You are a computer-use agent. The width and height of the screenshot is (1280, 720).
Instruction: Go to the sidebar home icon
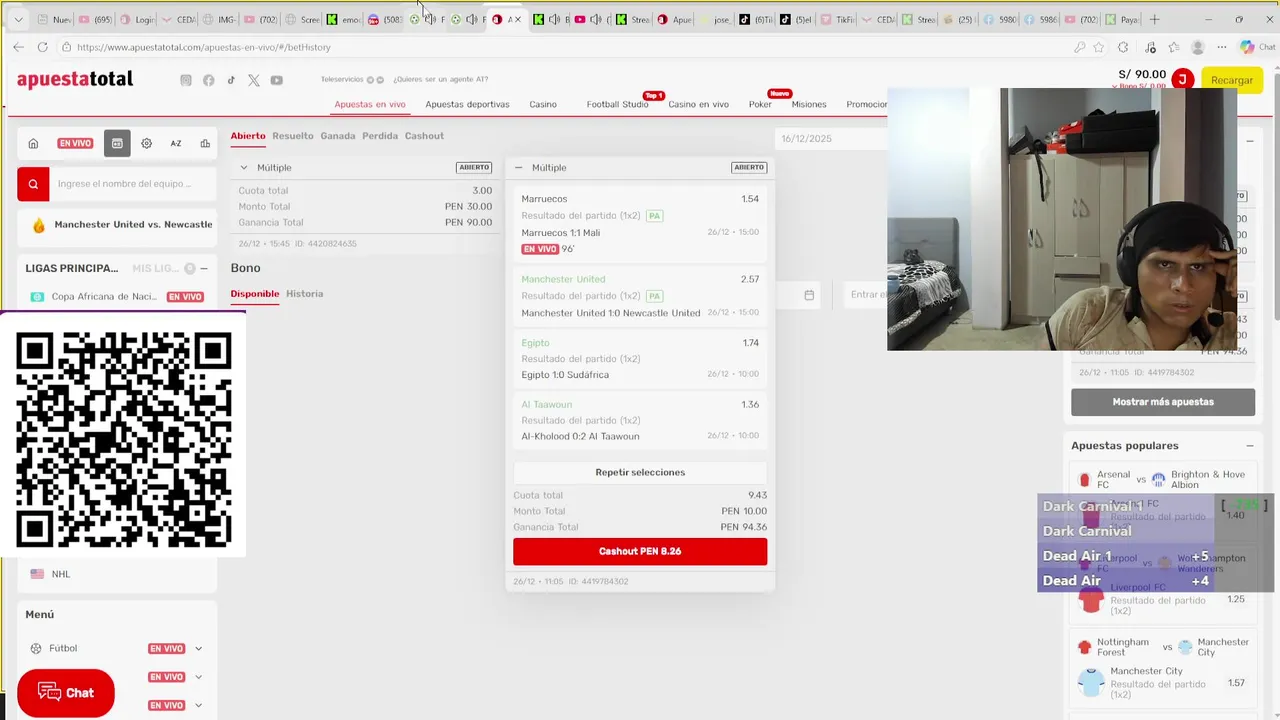pos(33,143)
